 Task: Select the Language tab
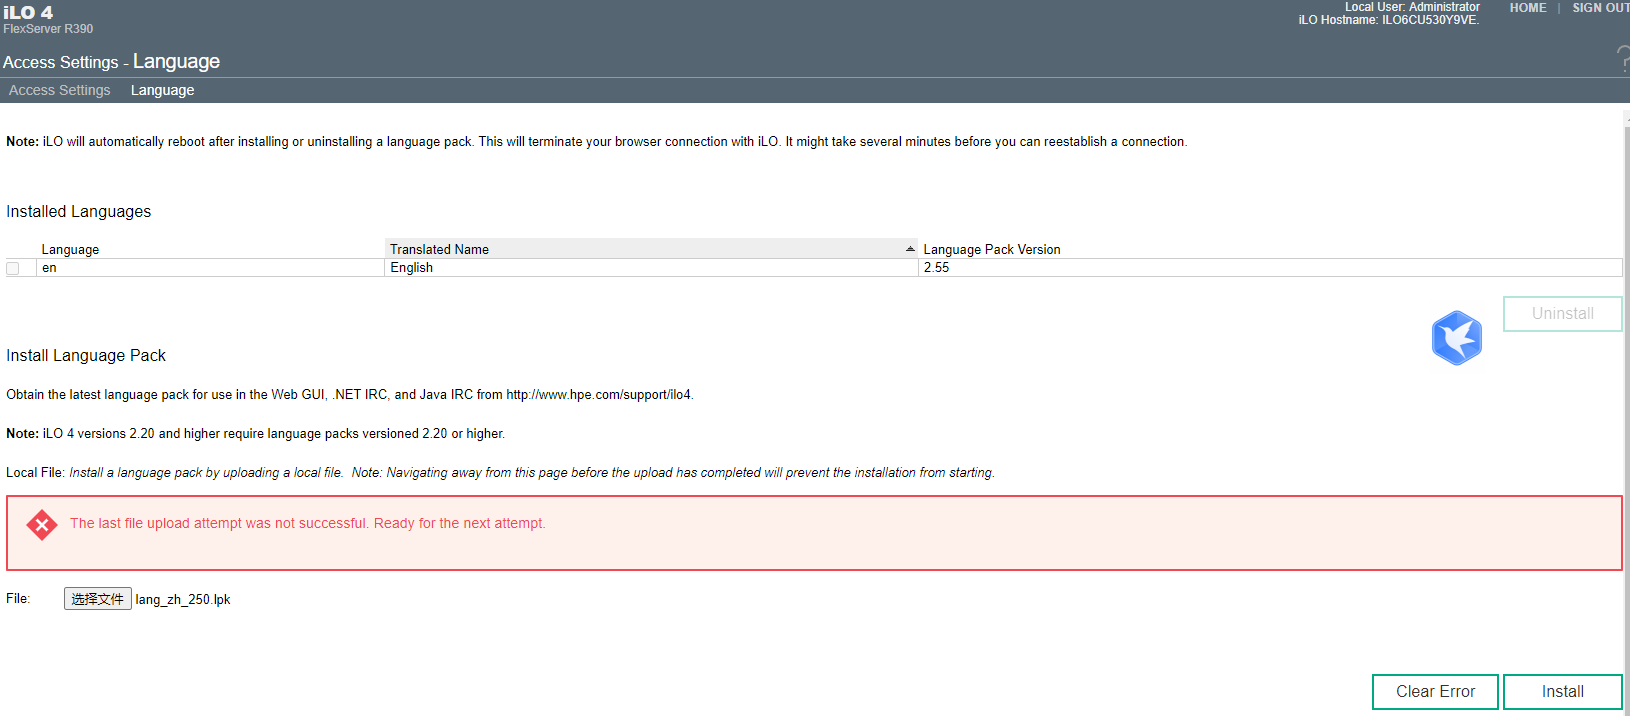tap(162, 90)
